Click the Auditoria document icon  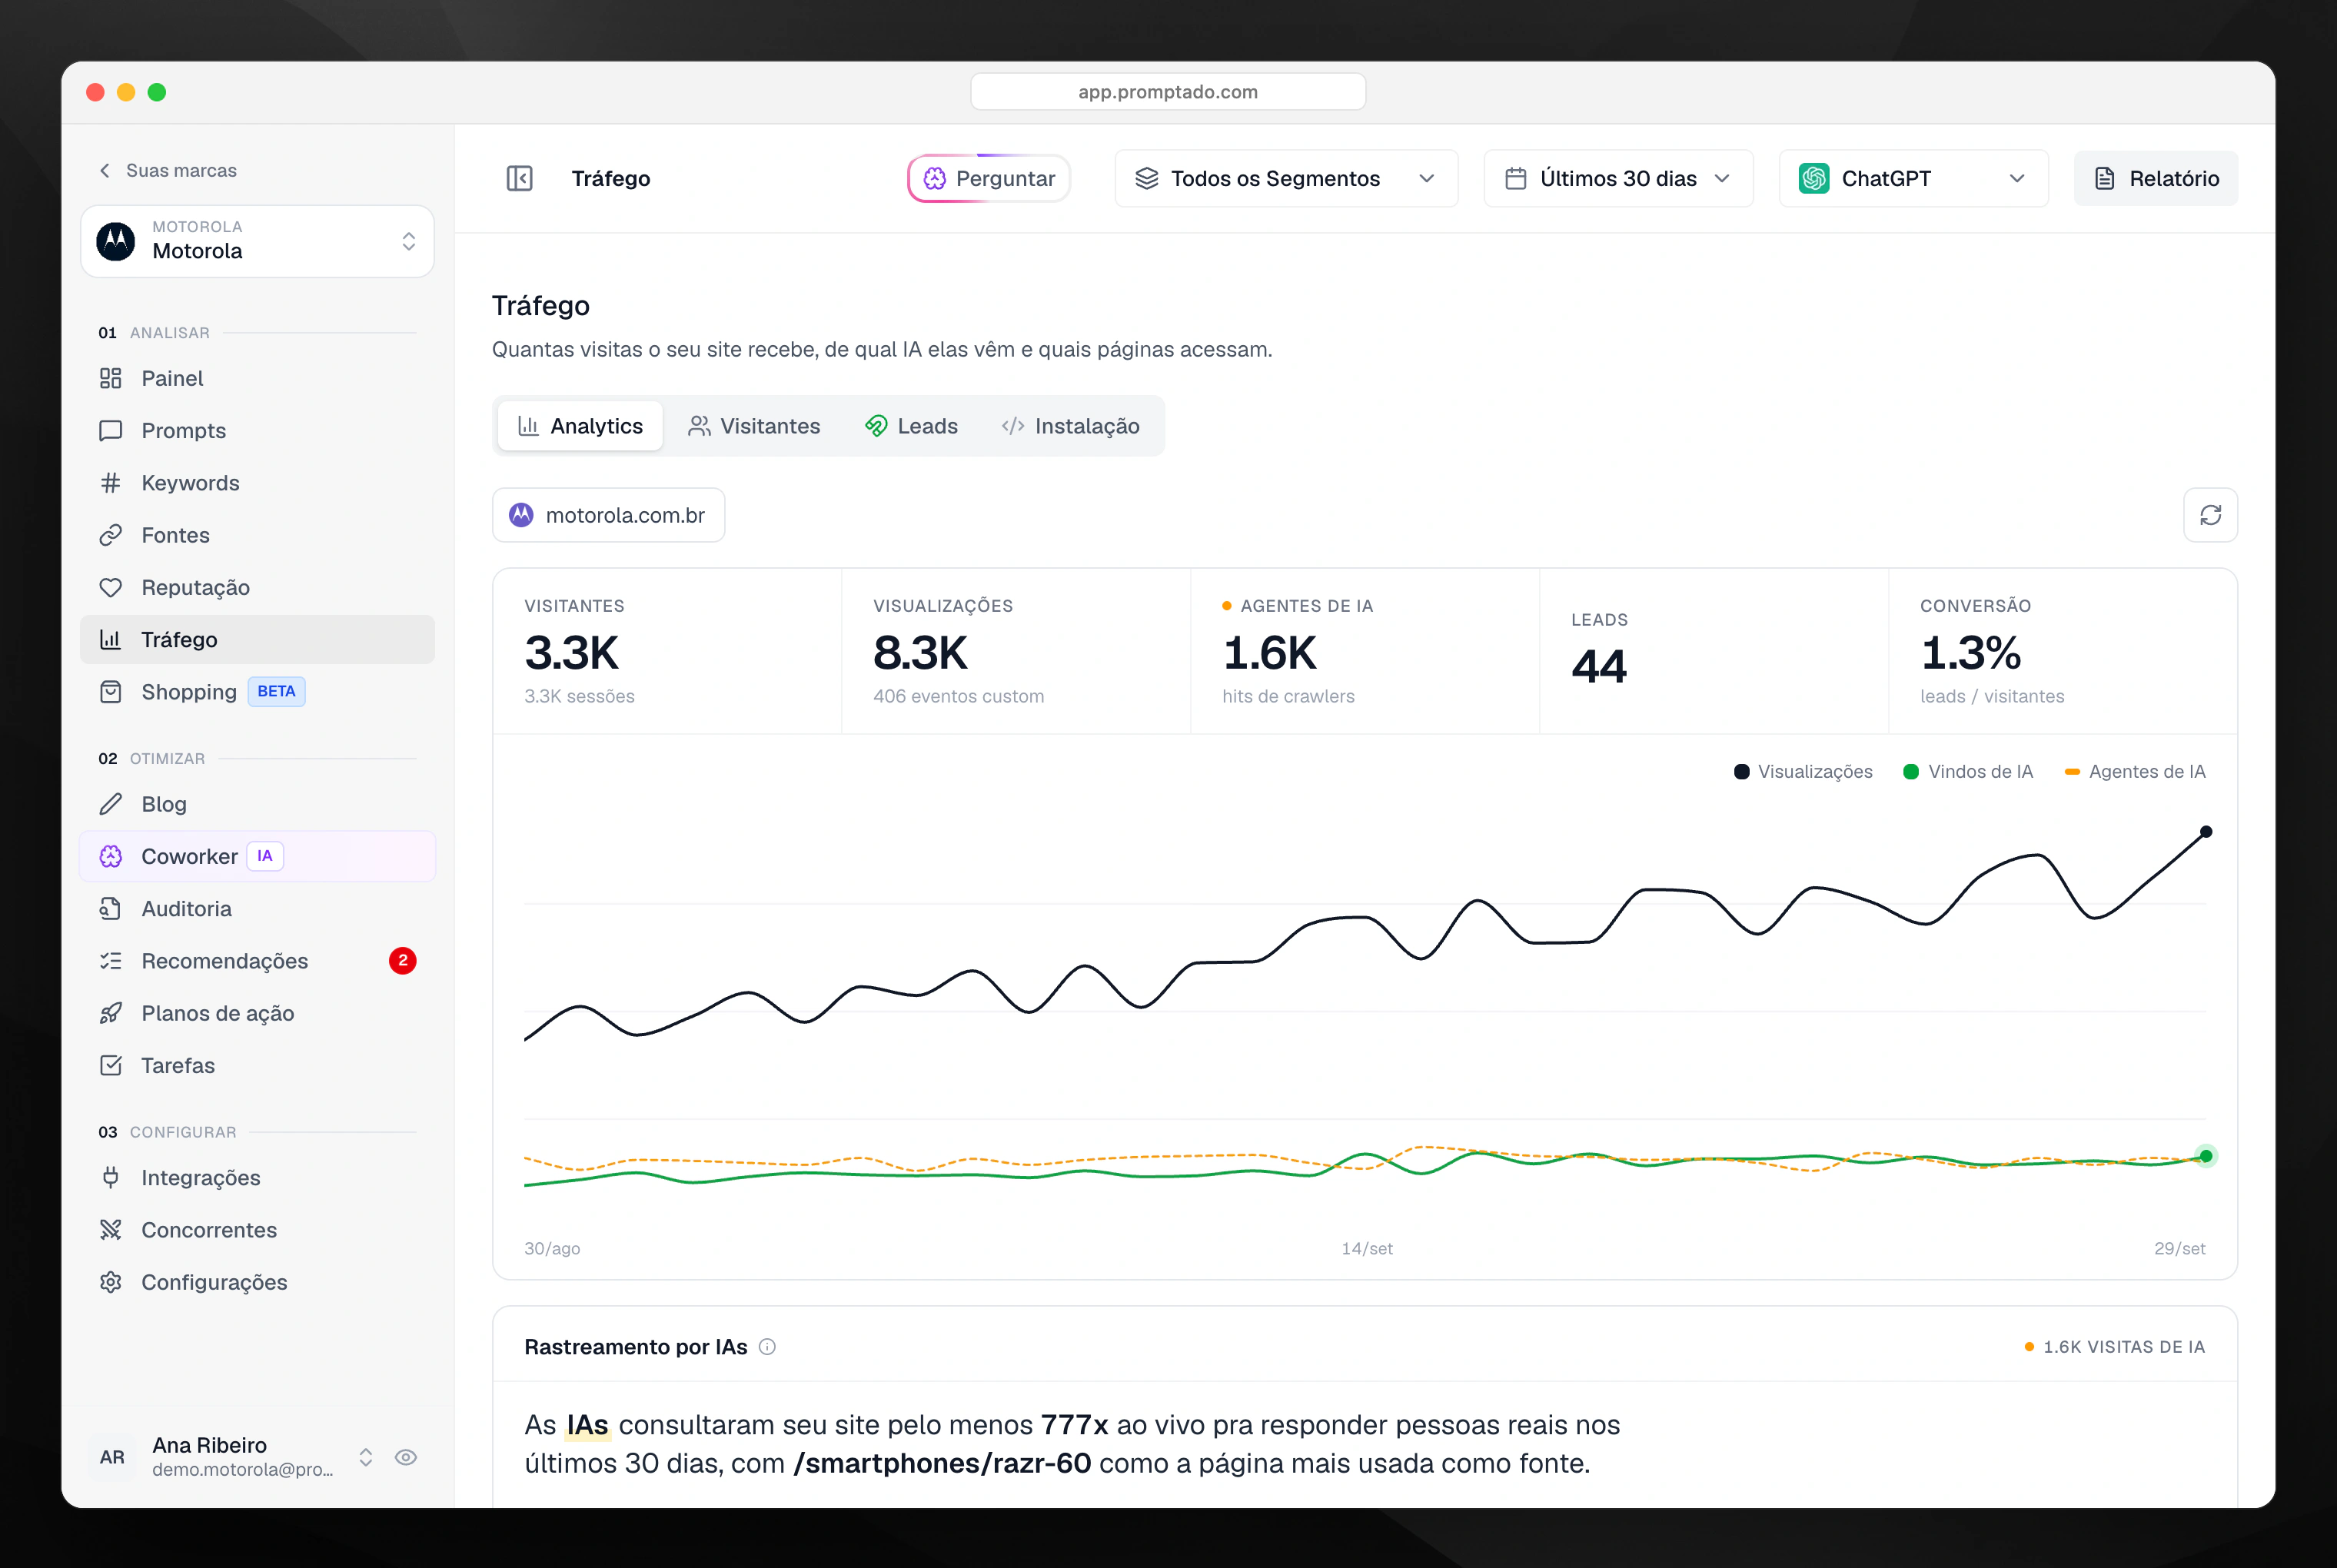[x=111, y=908]
